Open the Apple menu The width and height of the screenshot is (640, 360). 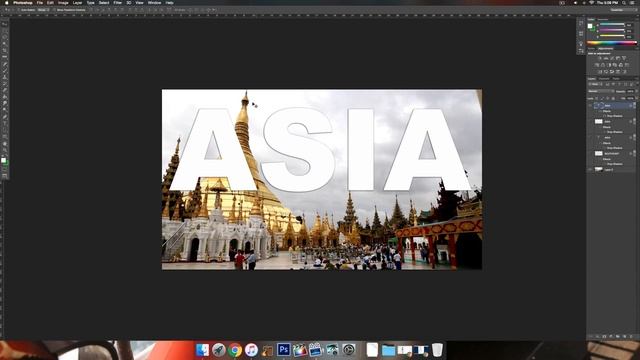tap(6, 2)
